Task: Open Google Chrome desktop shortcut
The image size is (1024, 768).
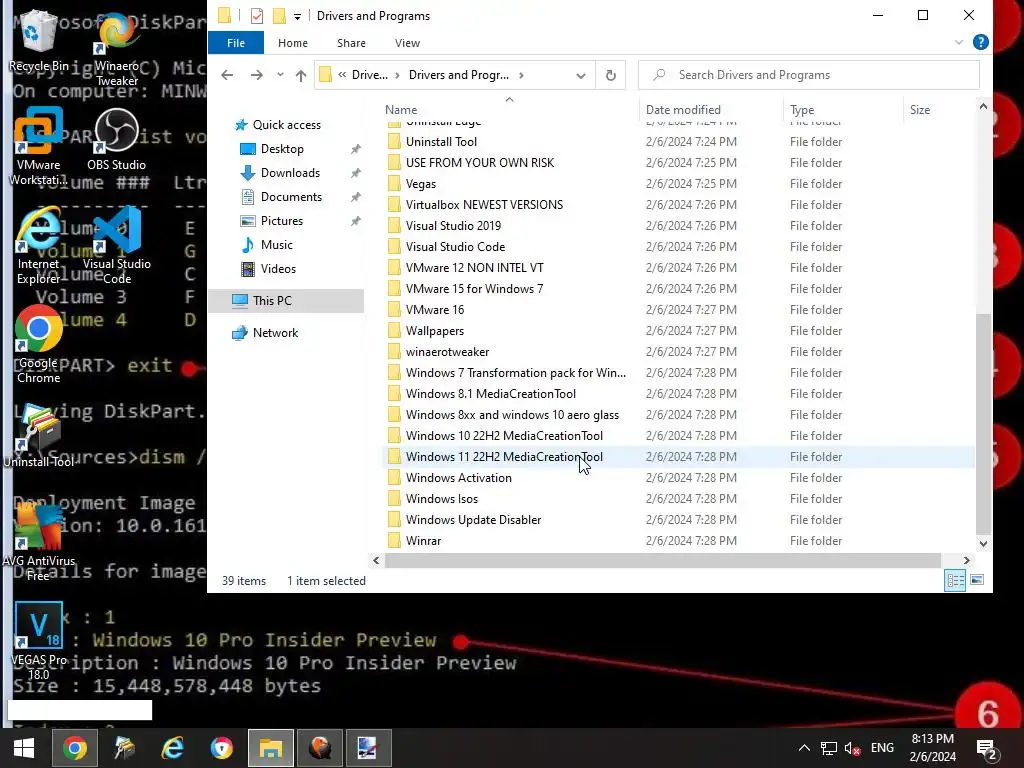Action: 39,344
